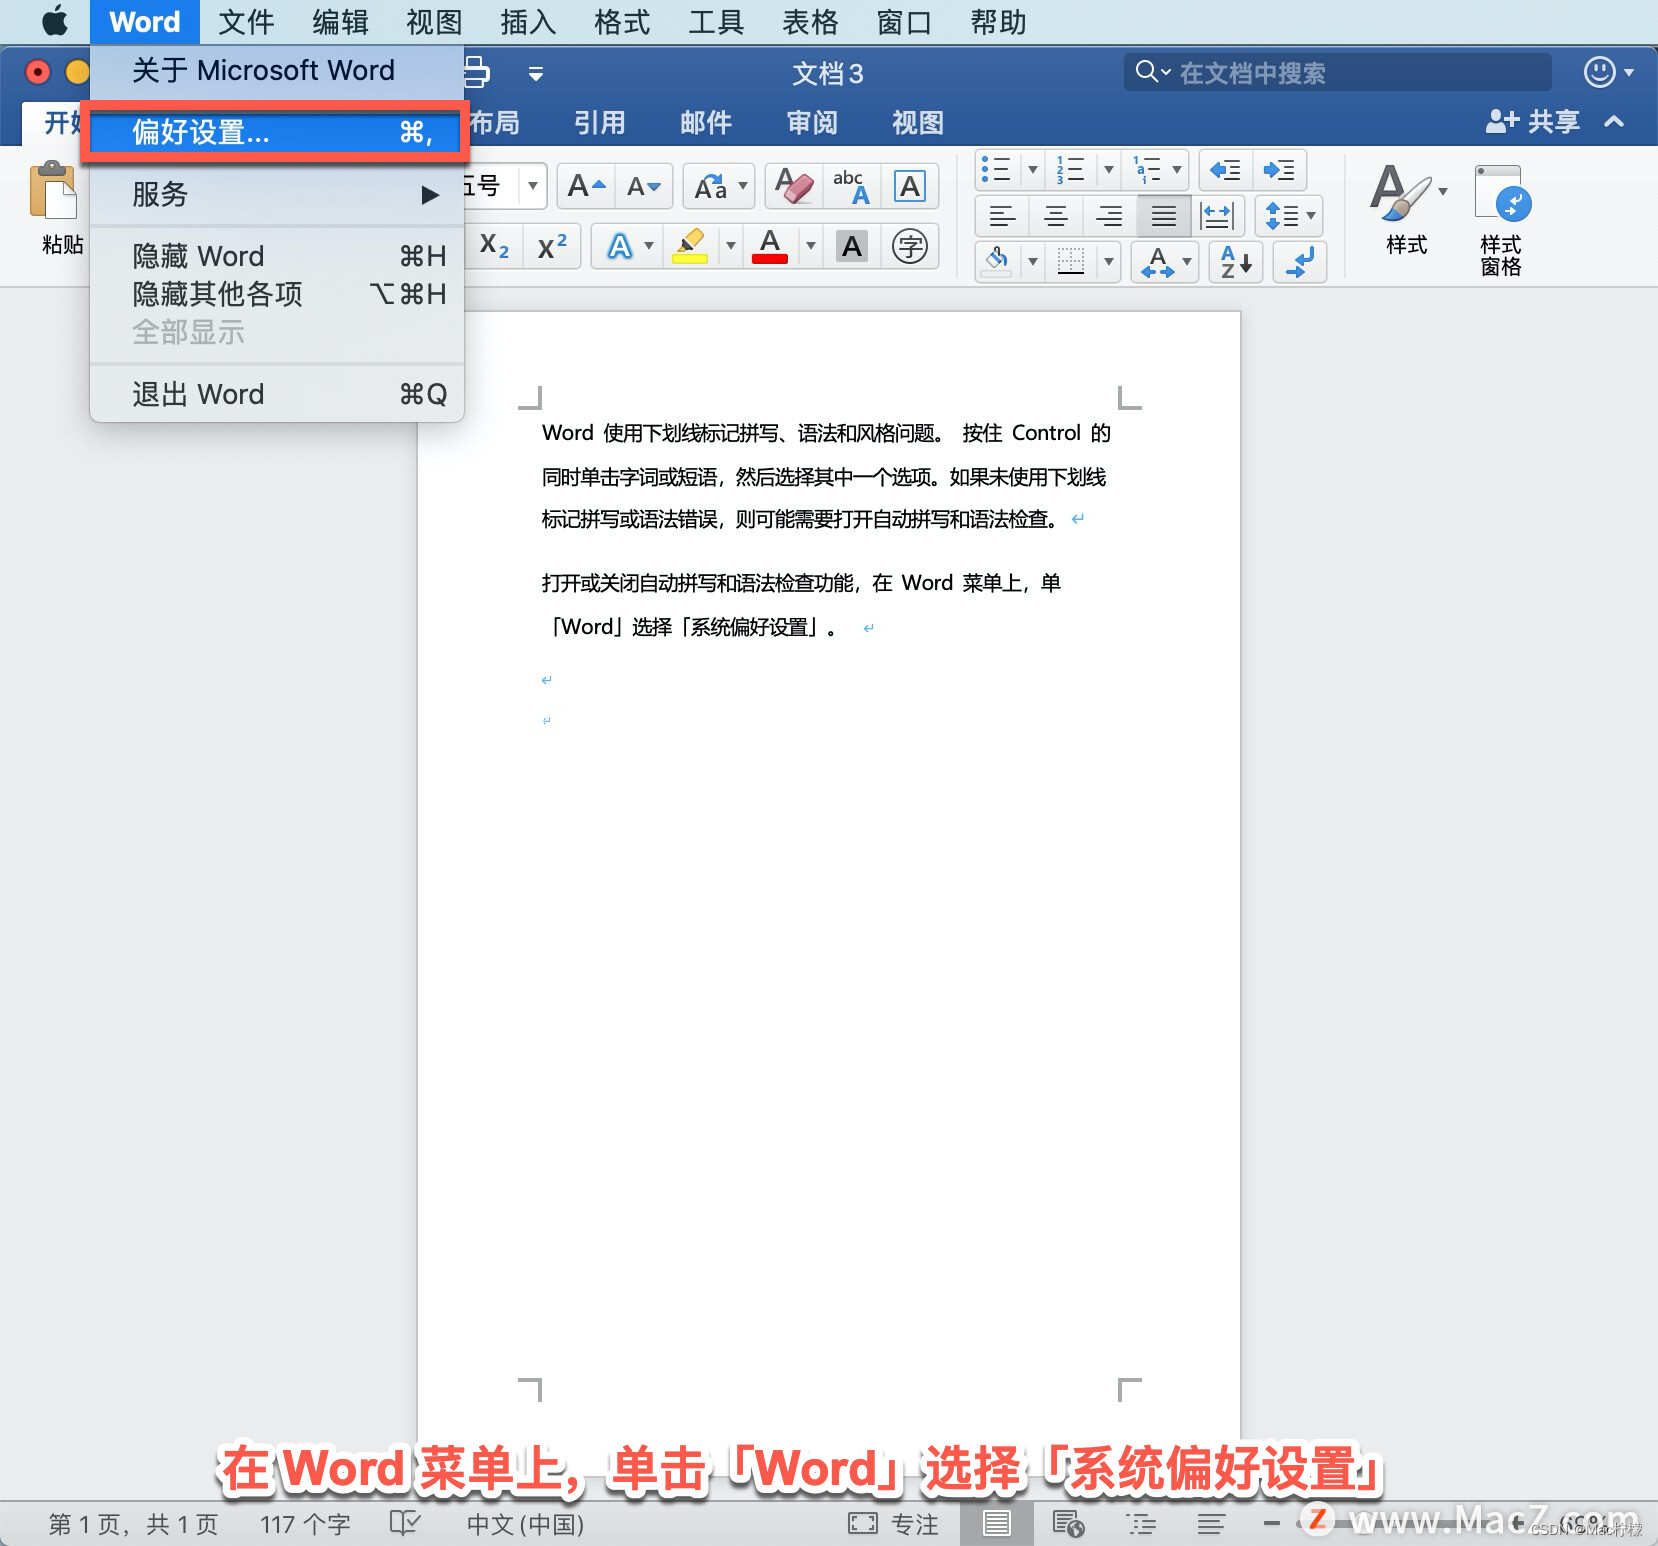Image resolution: width=1658 pixels, height=1546 pixels.
Task: Switch to 审阅 ribbon tab
Action: (812, 122)
